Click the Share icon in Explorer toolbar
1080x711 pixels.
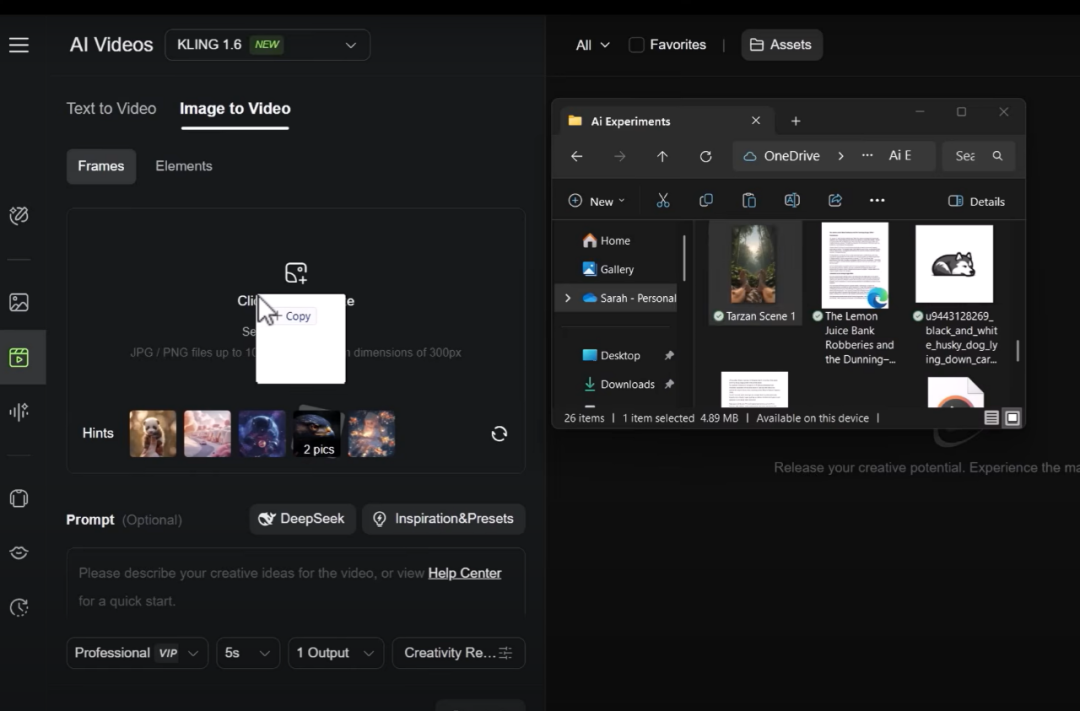pyautogui.click(x=835, y=201)
